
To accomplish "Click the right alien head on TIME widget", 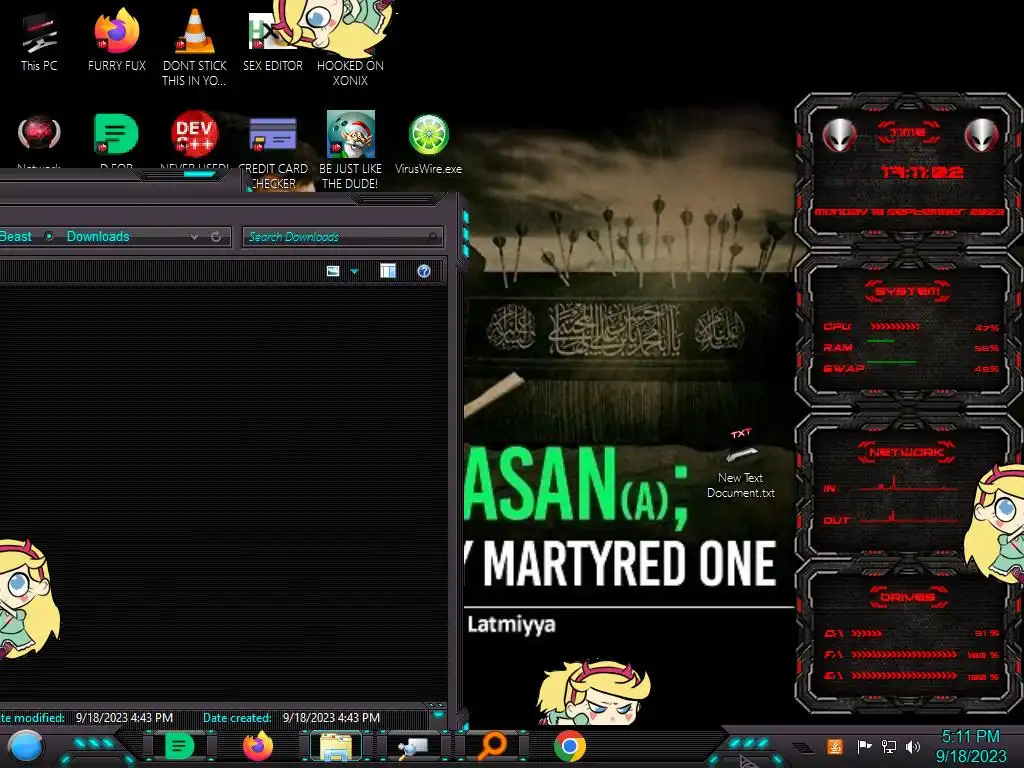I will pos(982,136).
